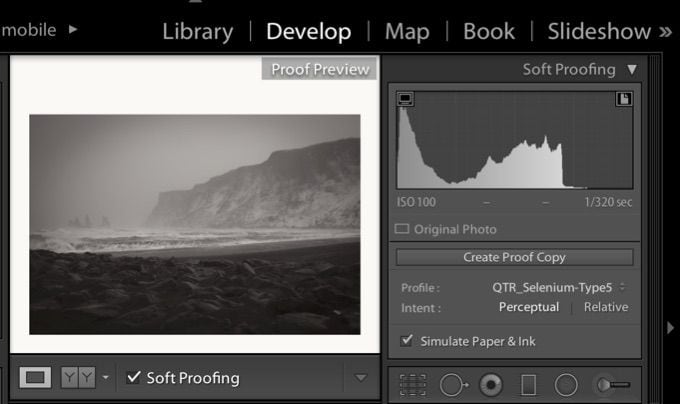Switch to the Map module
This screenshot has height=404, width=680.
point(407,31)
